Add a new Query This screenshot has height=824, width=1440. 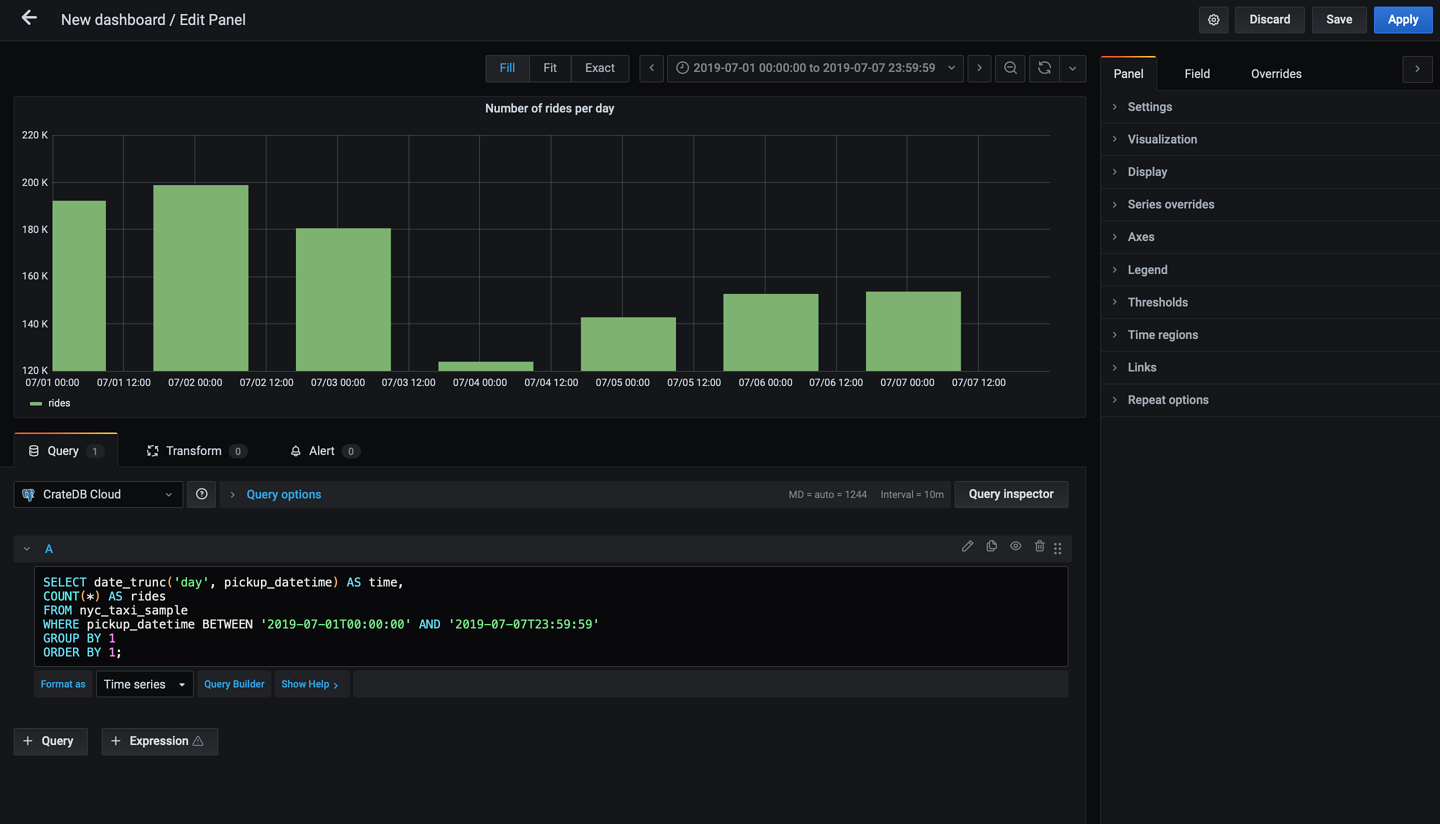(50, 741)
